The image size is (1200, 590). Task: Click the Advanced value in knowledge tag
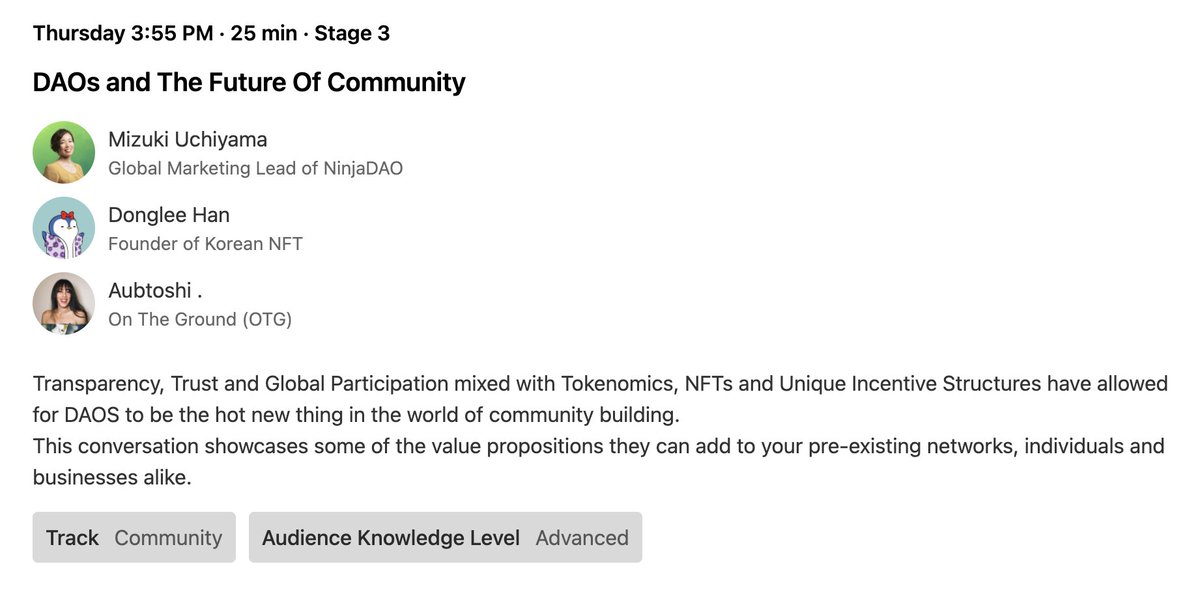click(x=582, y=537)
